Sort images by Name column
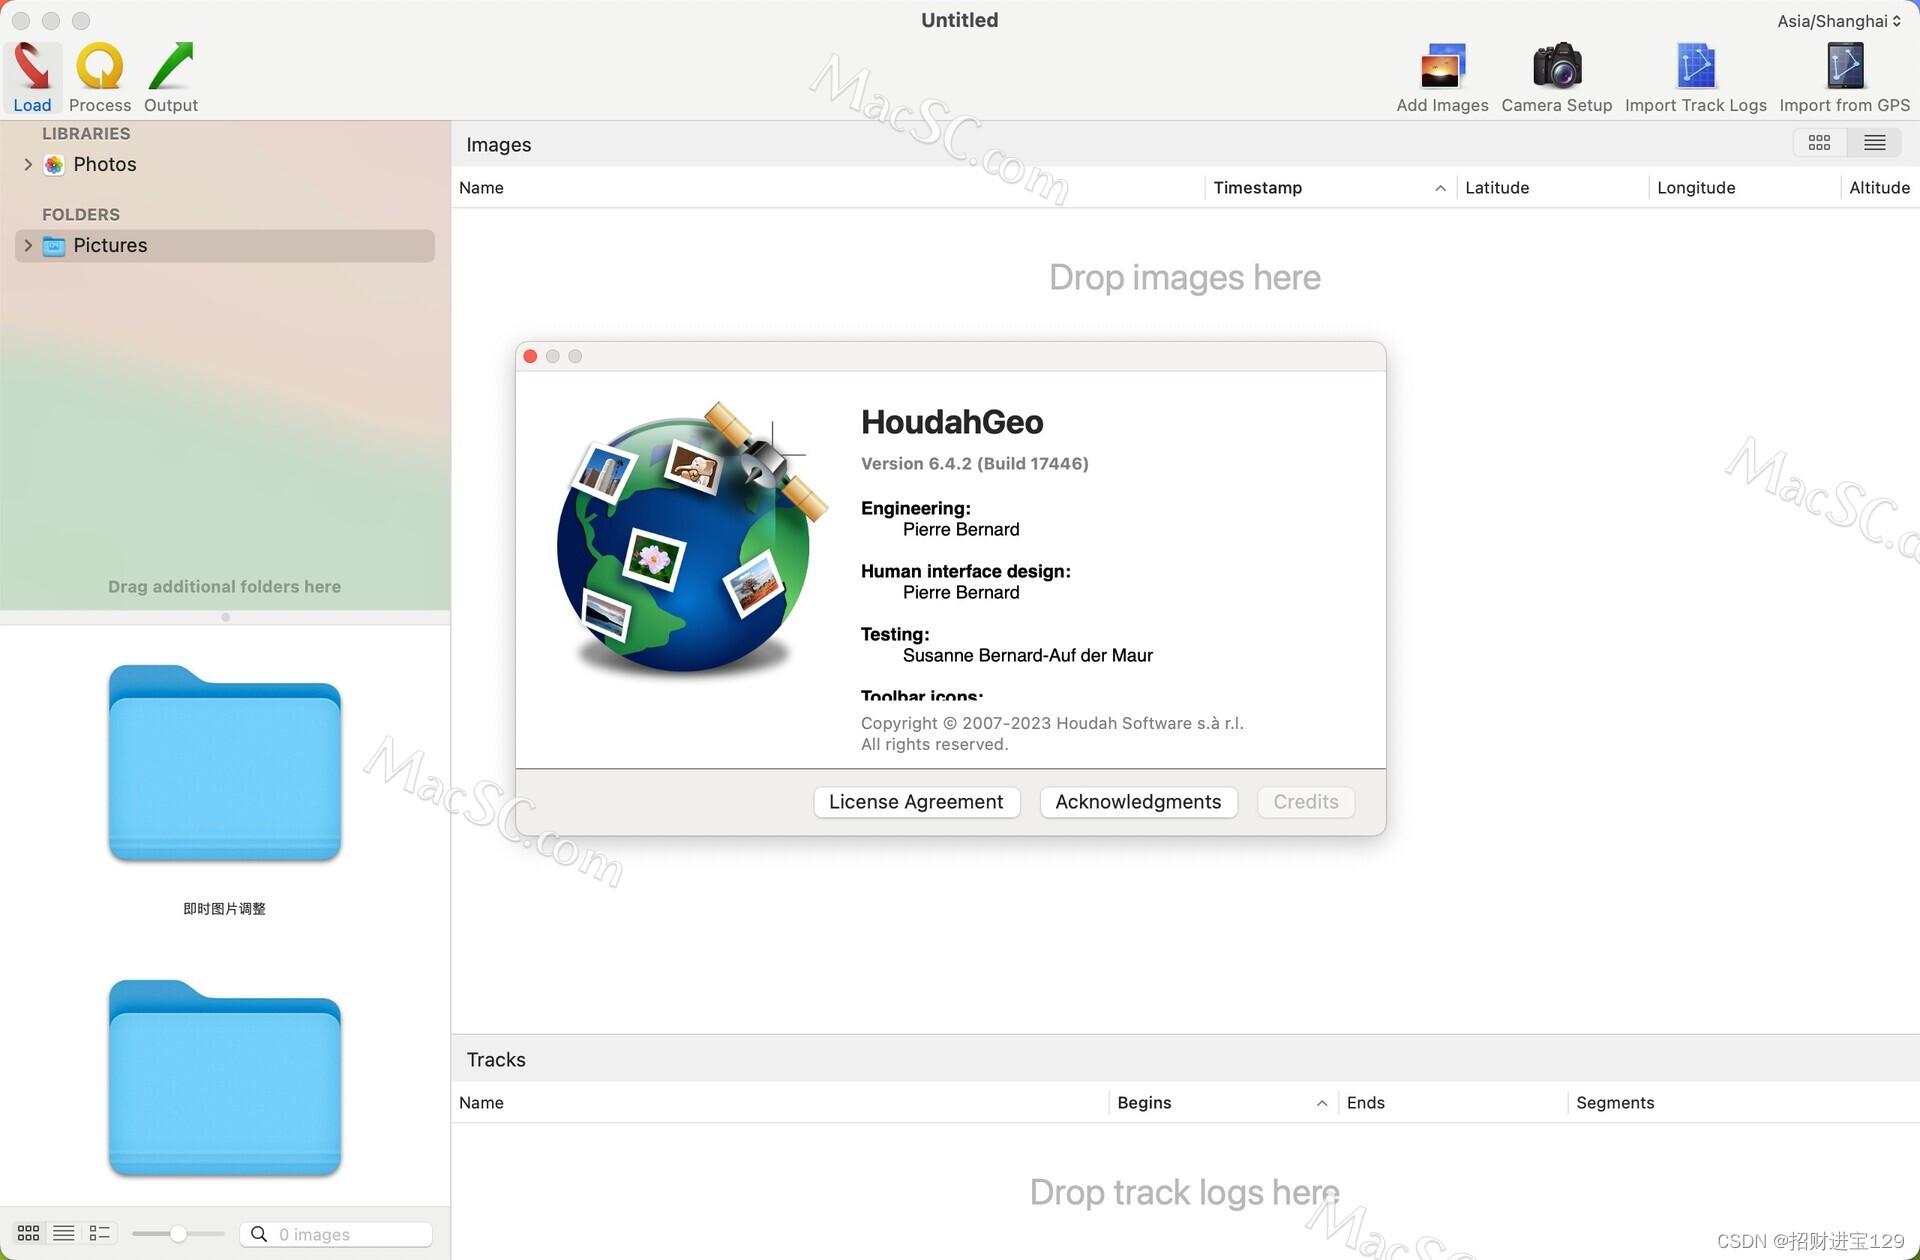This screenshot has width=1920, height=1260. [827, 188]
